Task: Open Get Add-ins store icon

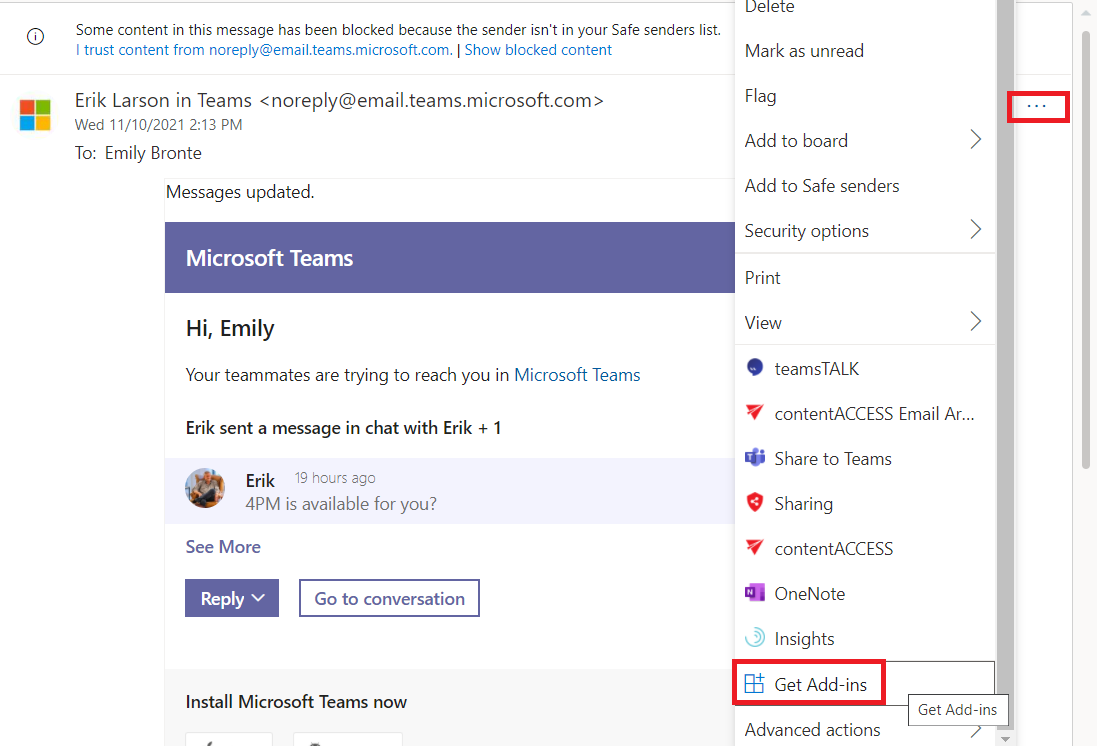Action: point(755,684)
